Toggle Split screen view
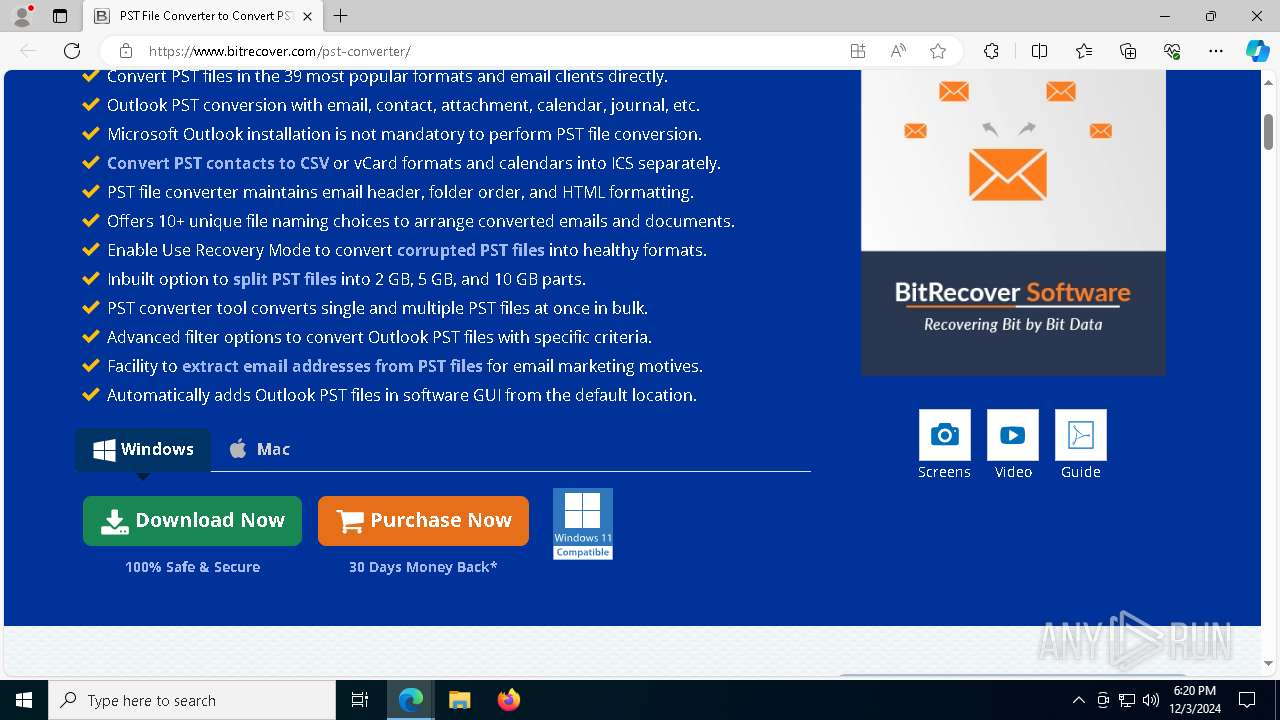1280x720 pixels. [1039, 51]
